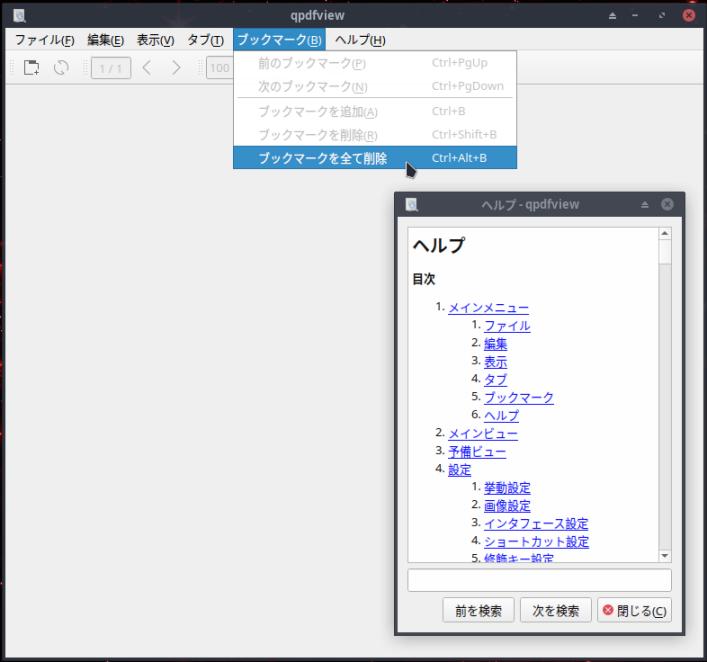The width and height of the screenshot is (707, 662).
Task: Click the 次を検索 button
Action: (x=556, y=611)
